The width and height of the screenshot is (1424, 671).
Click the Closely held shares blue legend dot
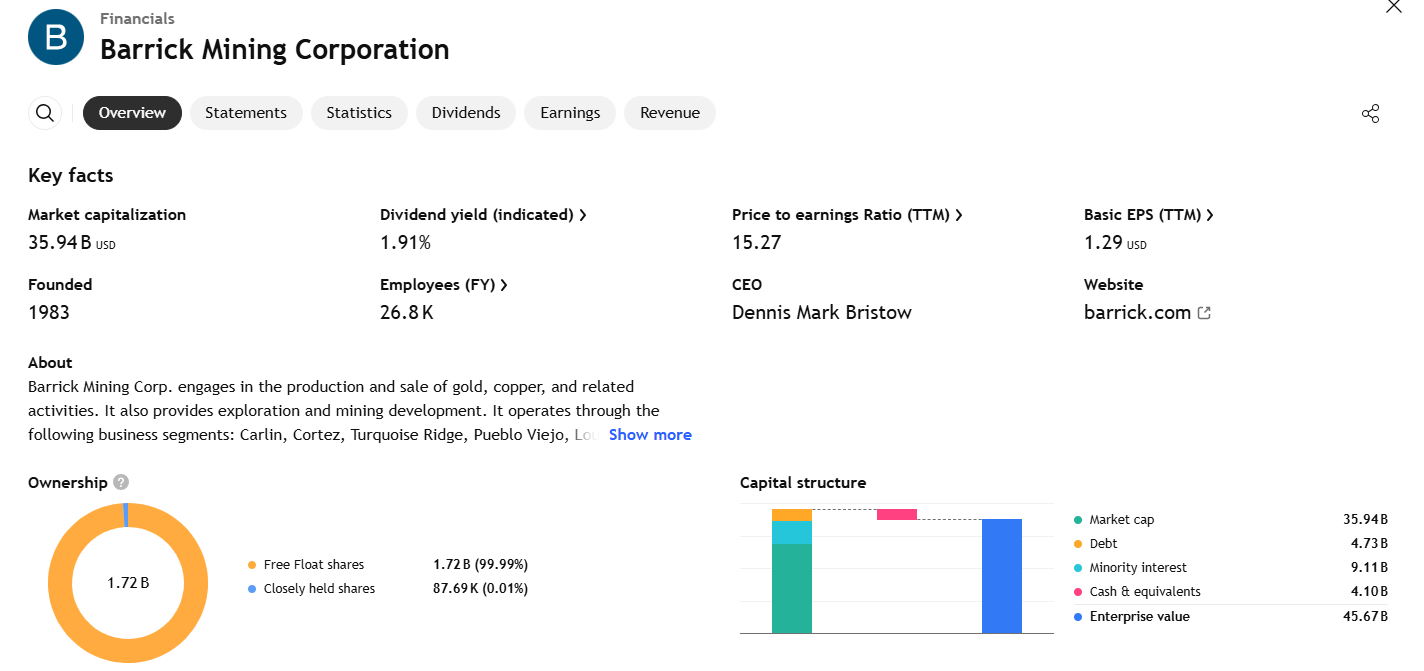tap(252, 589)
